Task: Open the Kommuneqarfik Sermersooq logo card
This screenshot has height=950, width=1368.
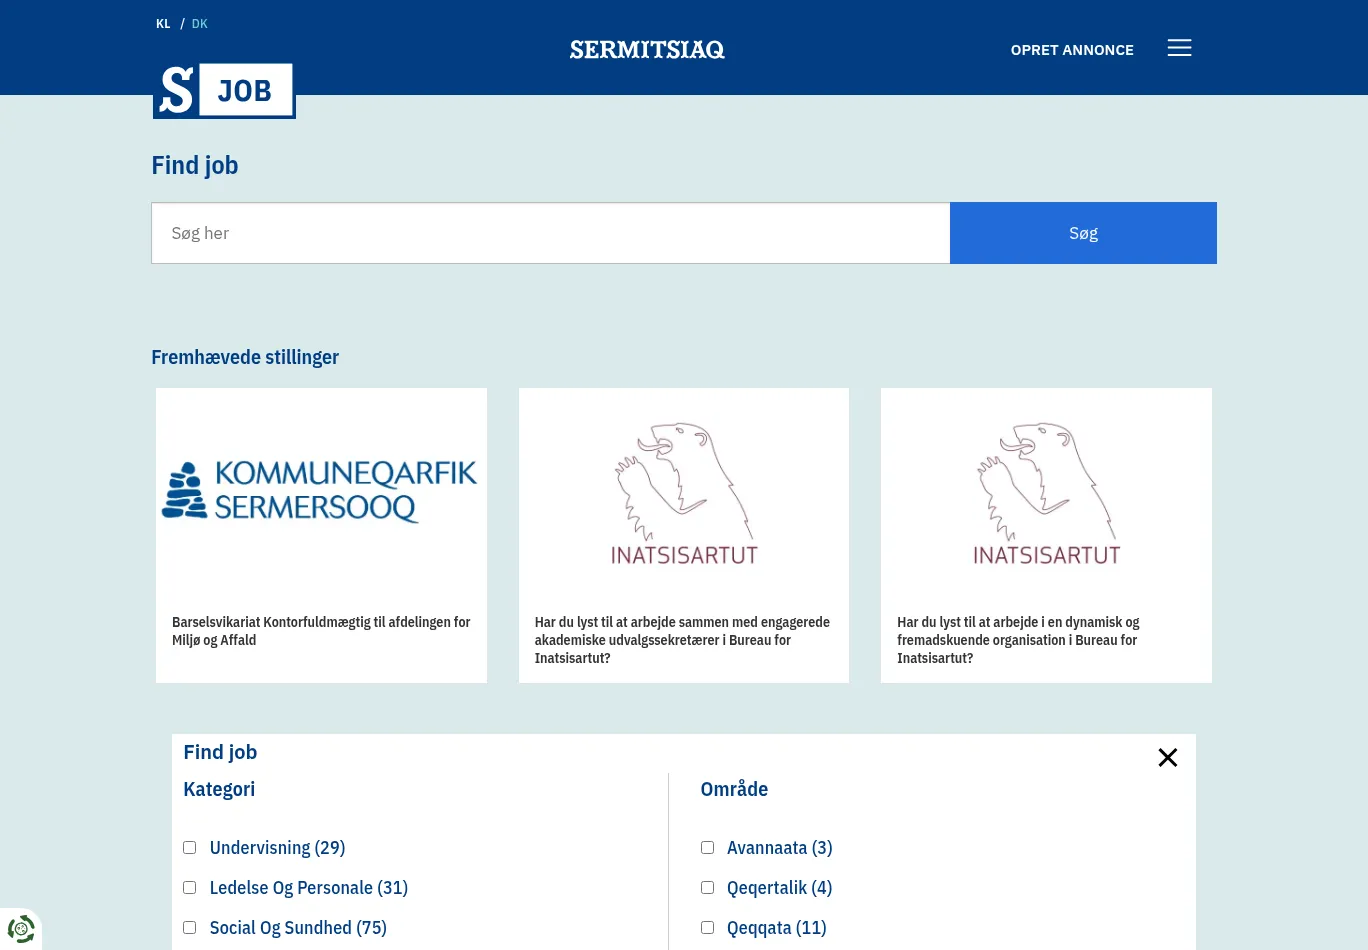Action: pos(321,491)
